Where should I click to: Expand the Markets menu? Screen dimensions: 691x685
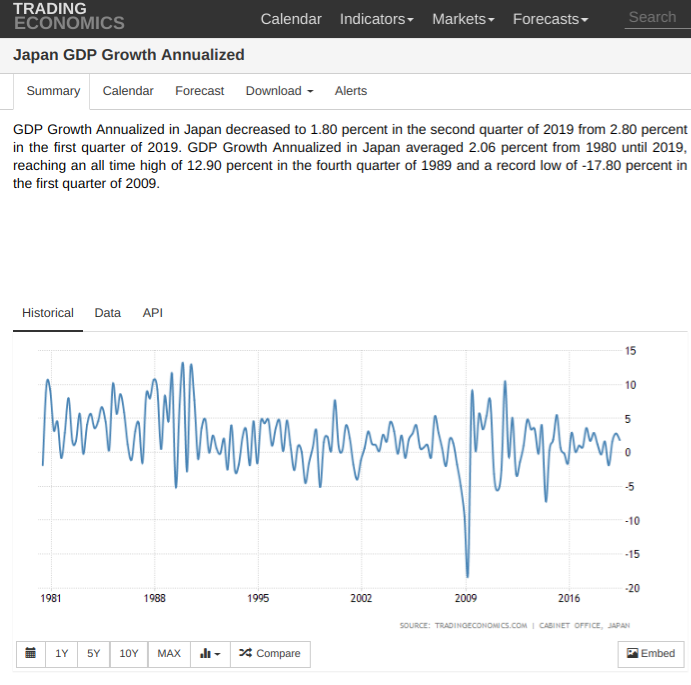[463, 19]
